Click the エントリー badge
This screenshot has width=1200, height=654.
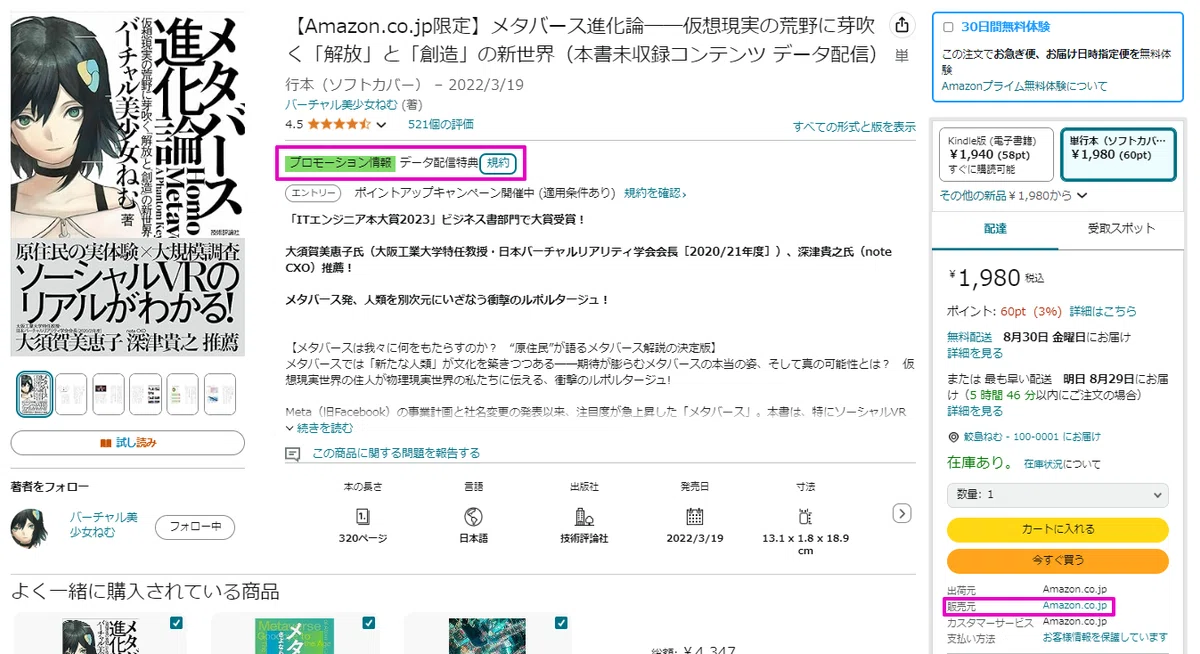[314, 193]
